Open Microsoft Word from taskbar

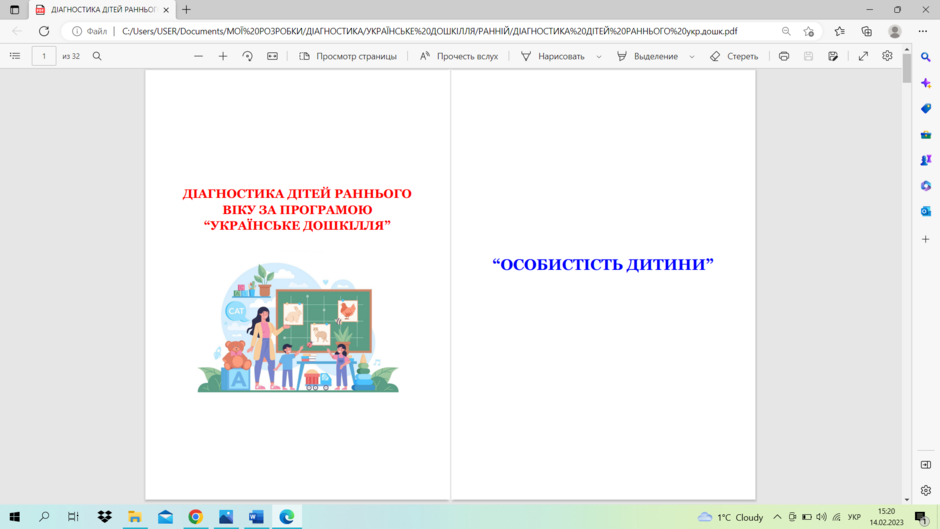[x=256, y=516]
